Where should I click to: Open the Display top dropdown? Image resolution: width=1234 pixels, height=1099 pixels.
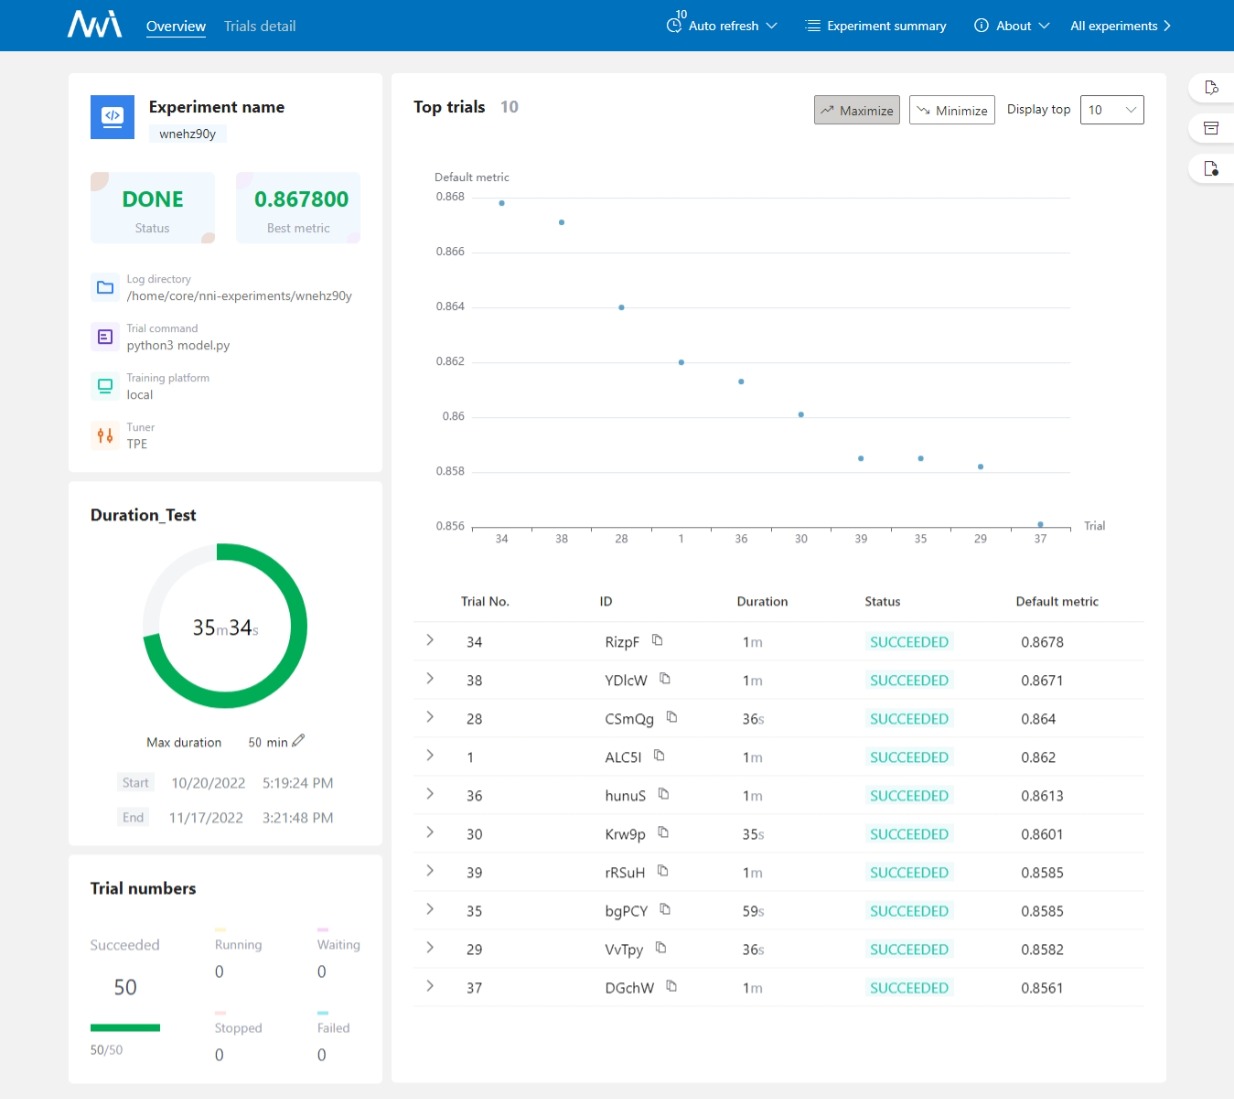(1112, 110)
